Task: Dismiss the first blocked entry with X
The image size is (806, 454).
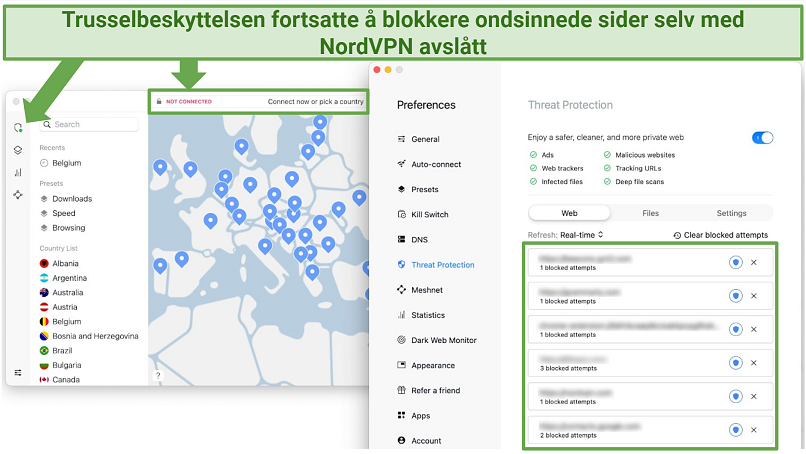Action: pyautogui.click(x=754, y=262)
